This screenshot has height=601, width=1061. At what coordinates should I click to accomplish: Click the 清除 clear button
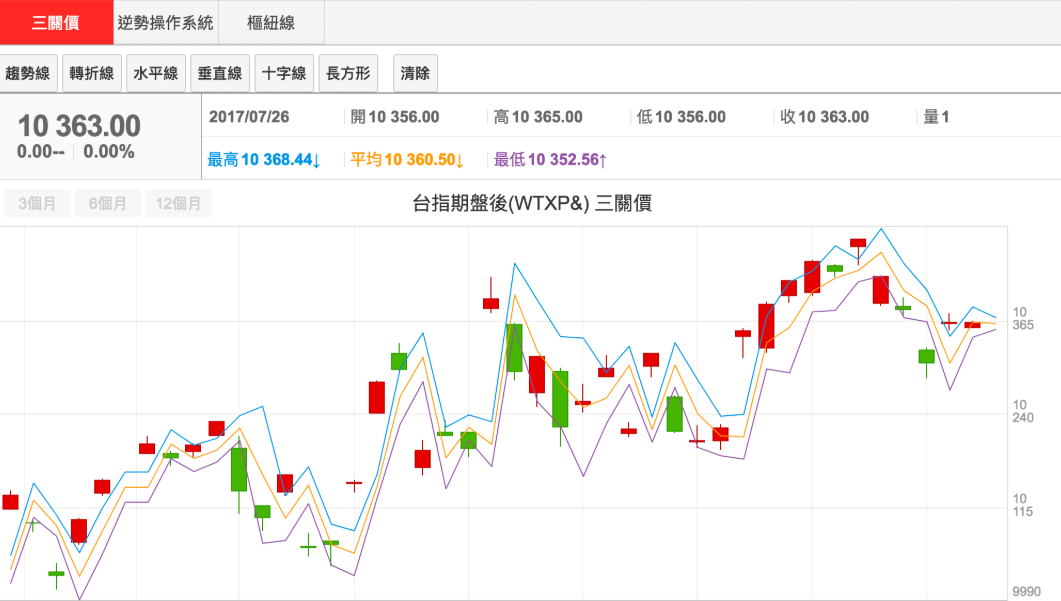pyautogui.click(x=415, y=73)
